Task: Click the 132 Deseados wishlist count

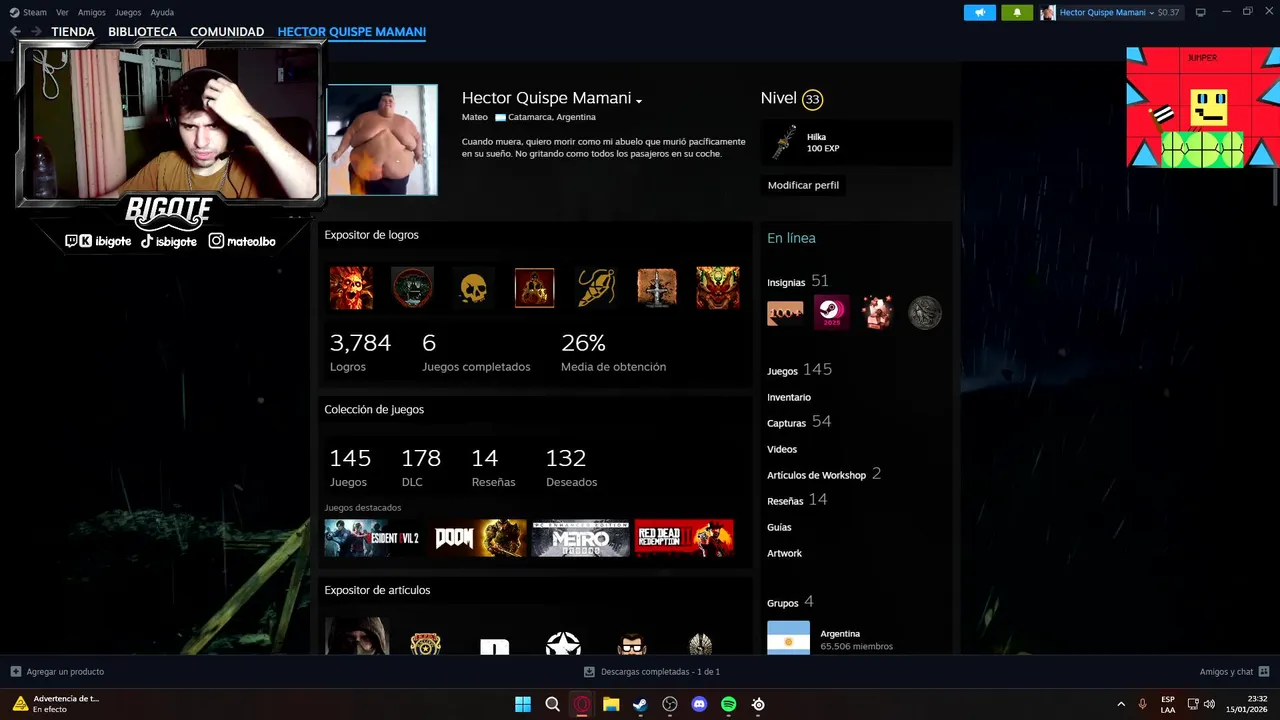Action: point(571,467)
